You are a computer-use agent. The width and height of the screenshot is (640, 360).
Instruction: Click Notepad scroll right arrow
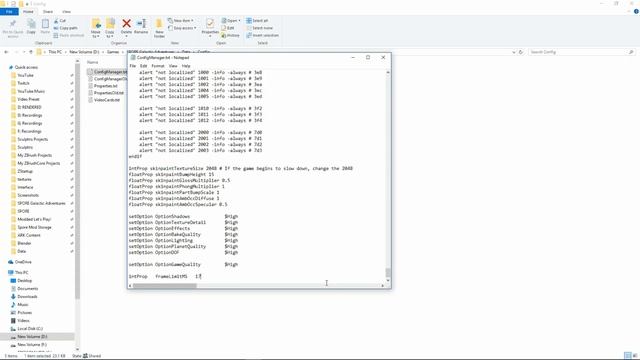coord(382,286)
